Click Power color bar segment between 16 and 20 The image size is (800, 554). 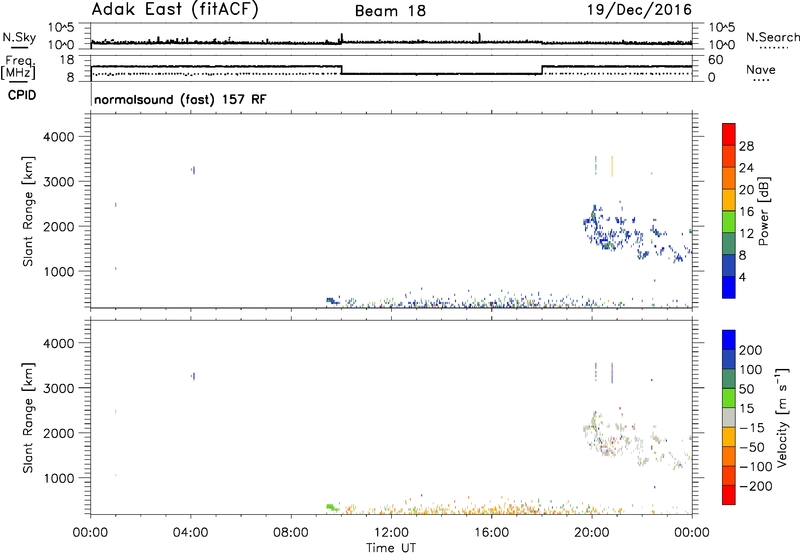coord(729,200)
